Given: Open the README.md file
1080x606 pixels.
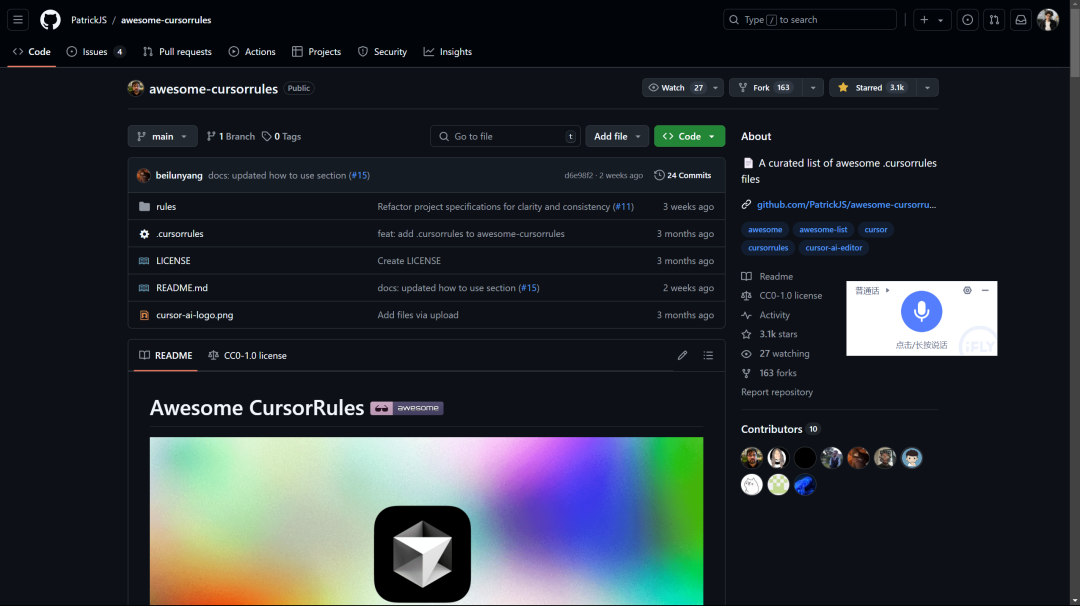Looking at the screenshot, I should 182,288.
